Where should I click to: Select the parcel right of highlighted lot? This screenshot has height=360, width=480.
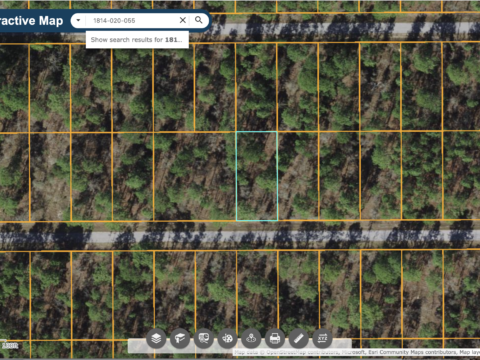click(x=298, y=176)
